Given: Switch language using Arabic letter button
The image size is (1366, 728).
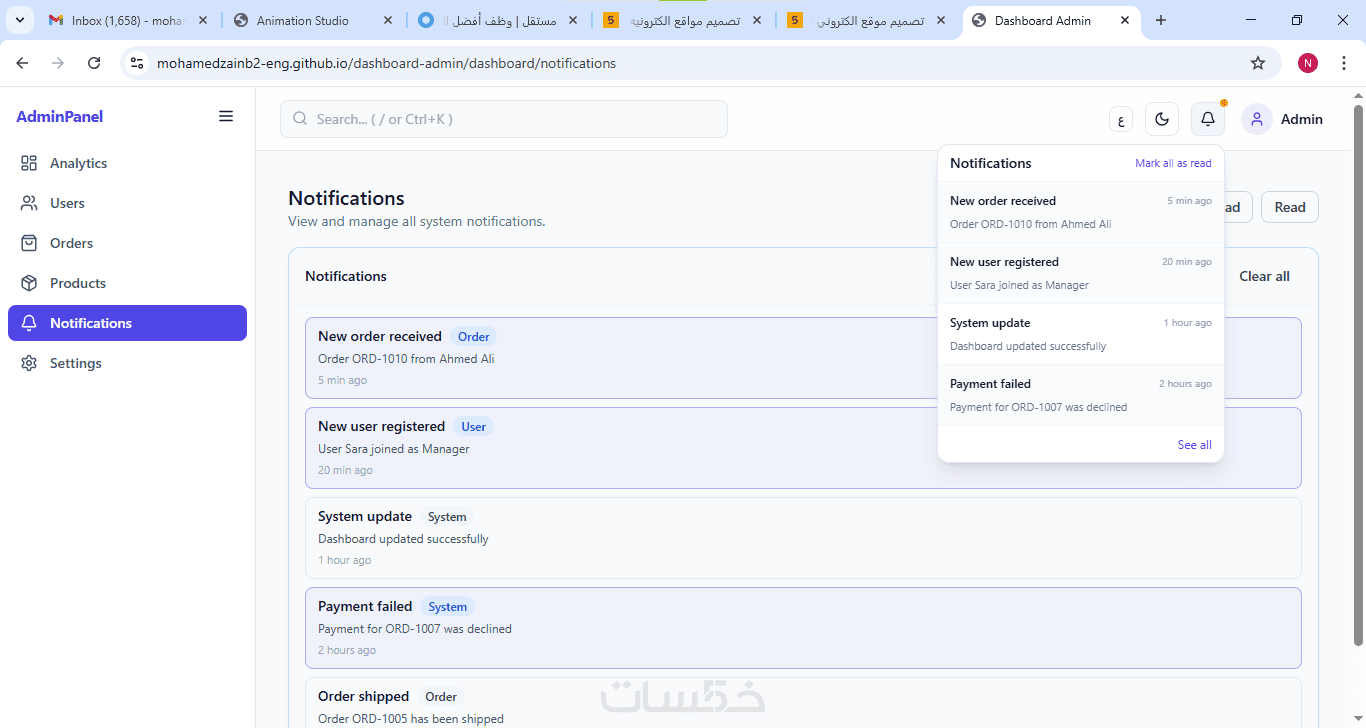Looking at the screenshot, I should 1120,120.
